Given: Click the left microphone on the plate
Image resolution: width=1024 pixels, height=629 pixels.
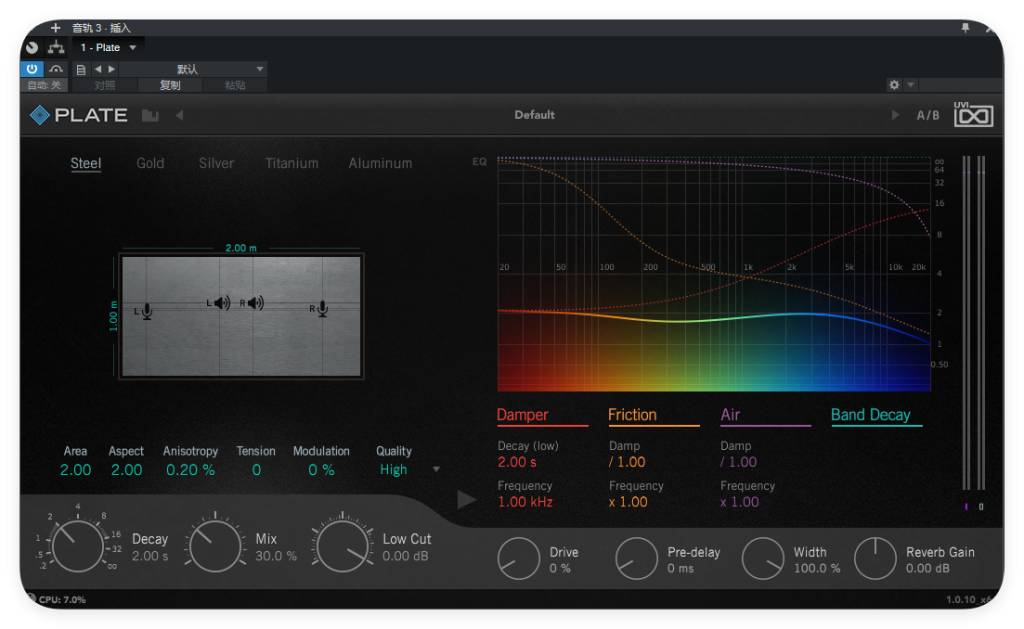Looking at the screenshot, I should pyautogui.click(x=147, y=312).
